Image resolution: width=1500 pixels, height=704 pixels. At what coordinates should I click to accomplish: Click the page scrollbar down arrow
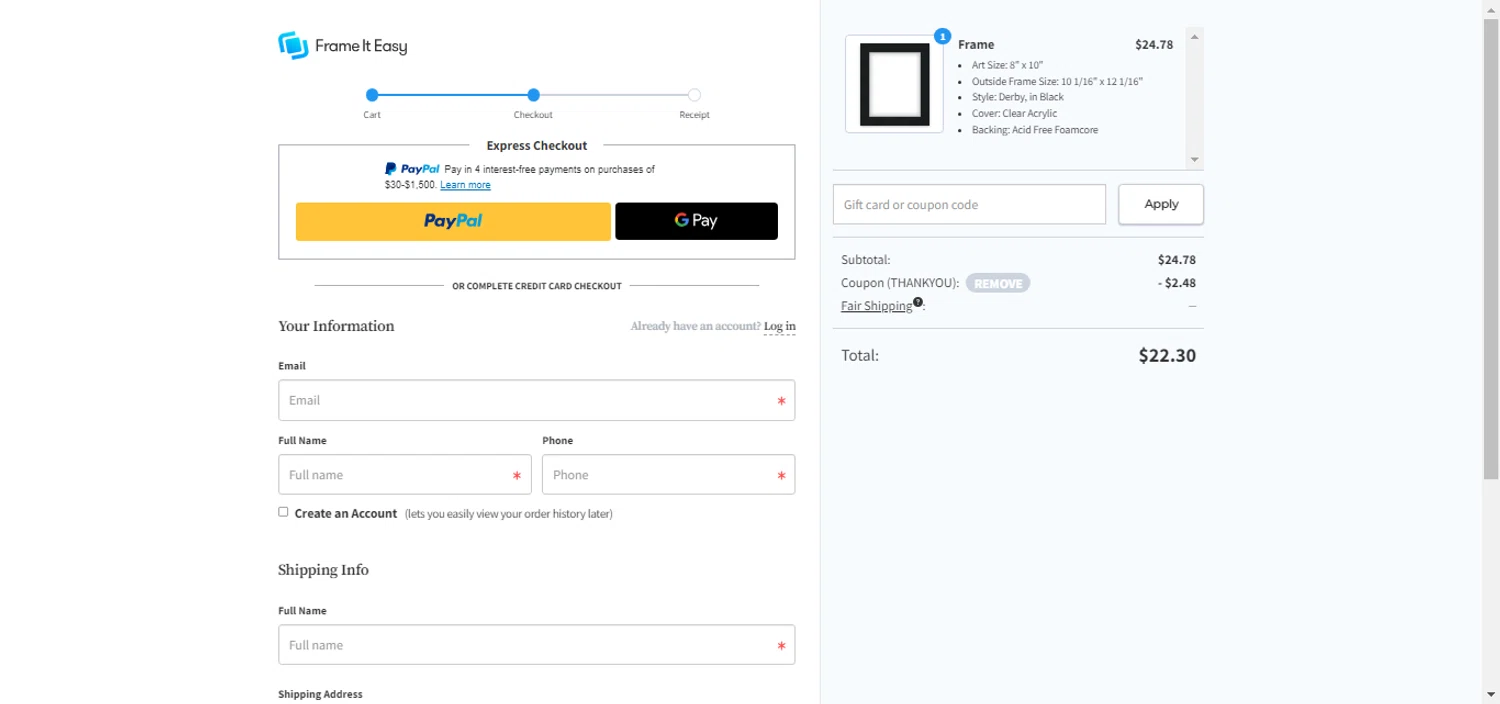tap(1491, 696)
